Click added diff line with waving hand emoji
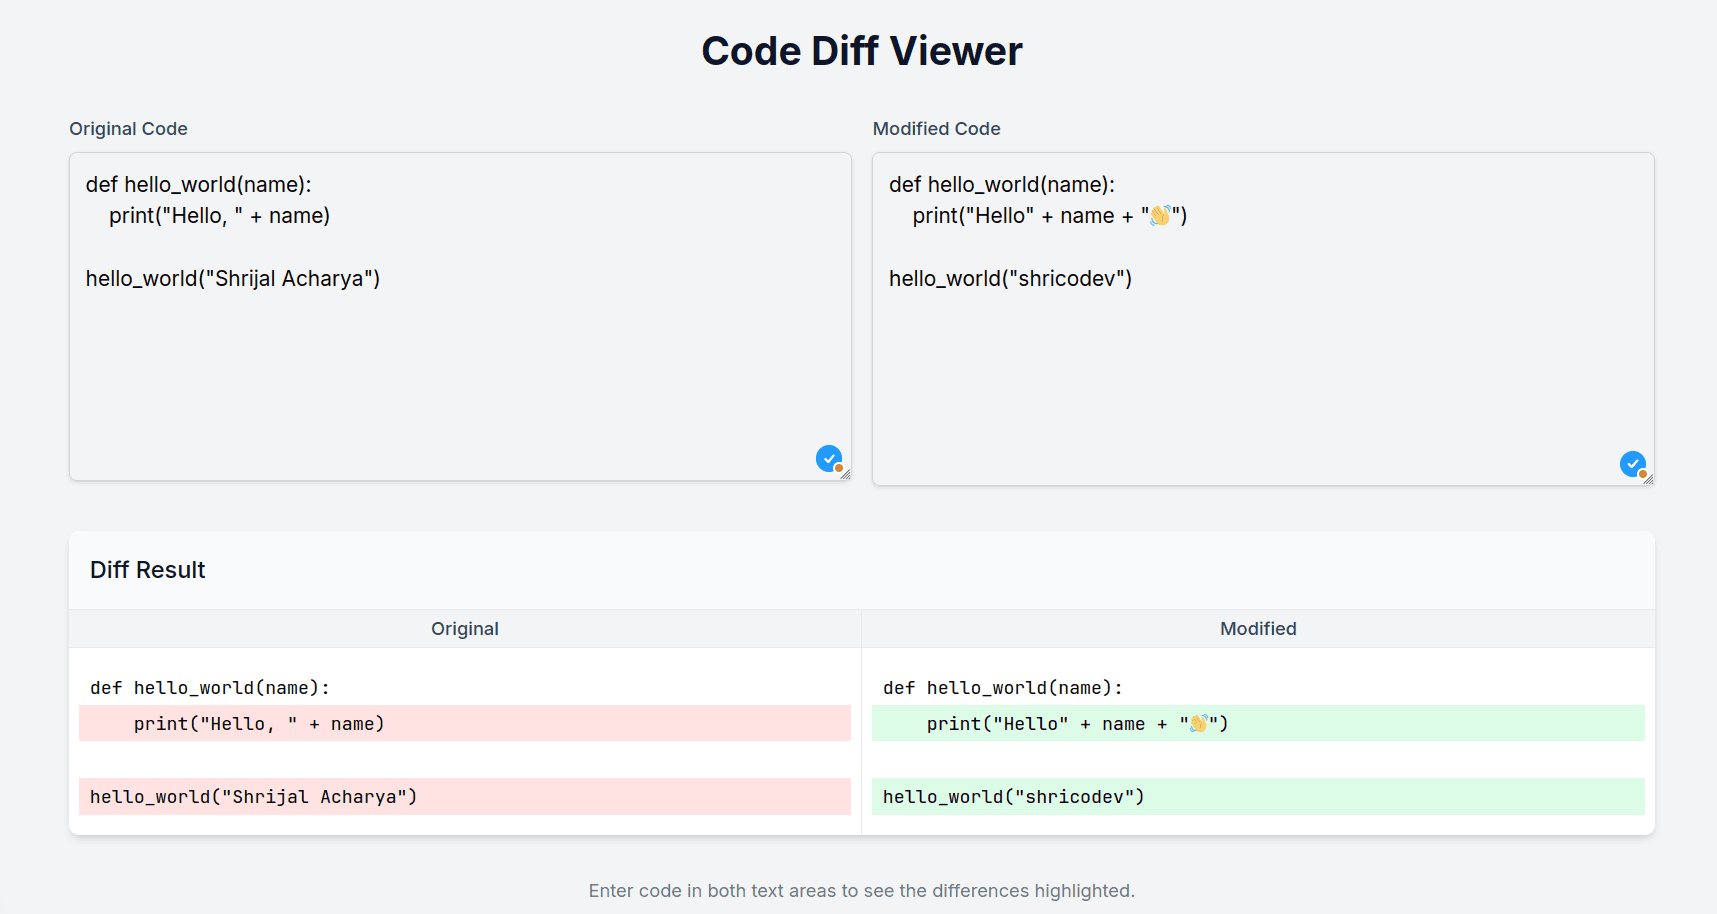 1258,724
